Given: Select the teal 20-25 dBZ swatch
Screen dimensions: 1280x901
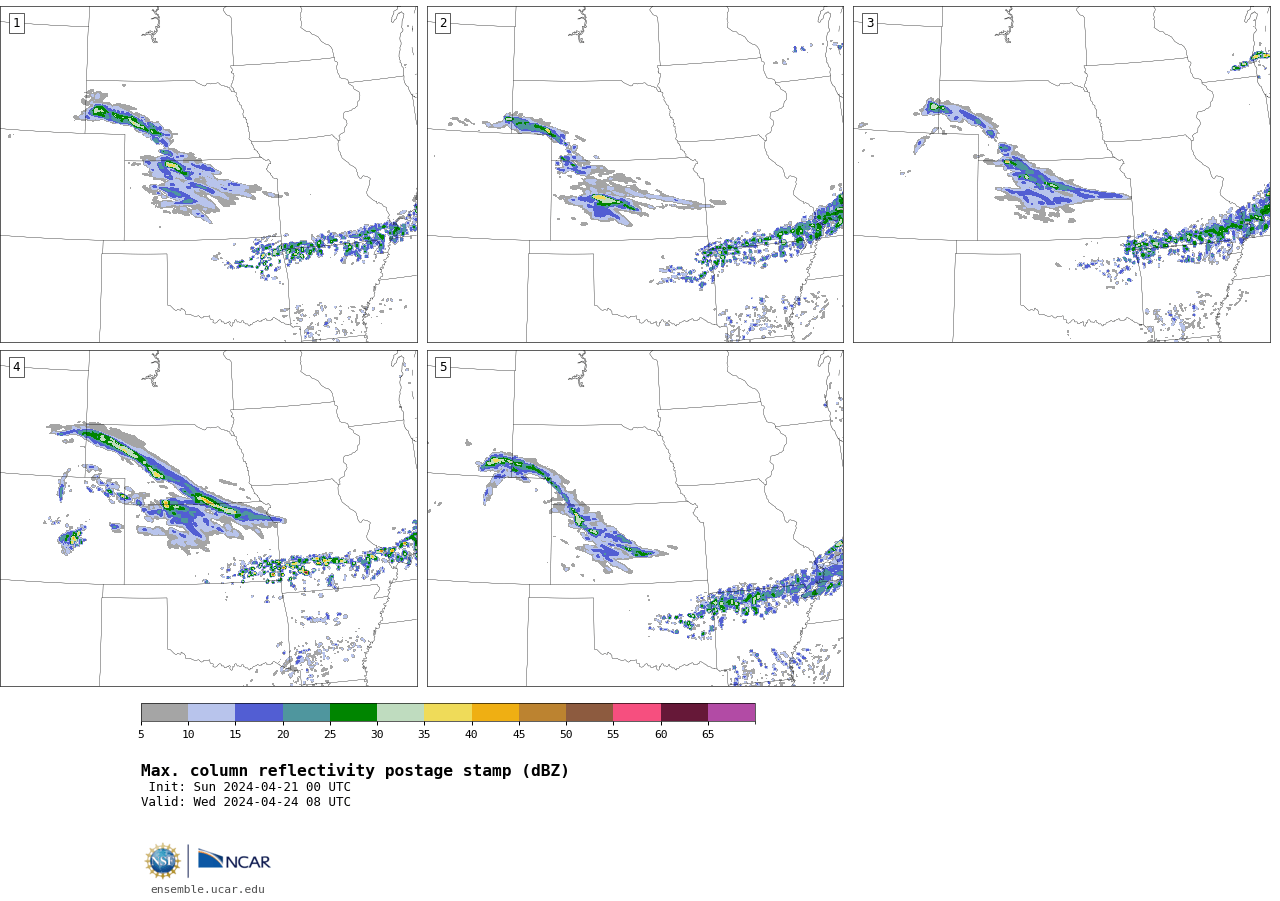Looking at the screenshot, I should point(306,712).
